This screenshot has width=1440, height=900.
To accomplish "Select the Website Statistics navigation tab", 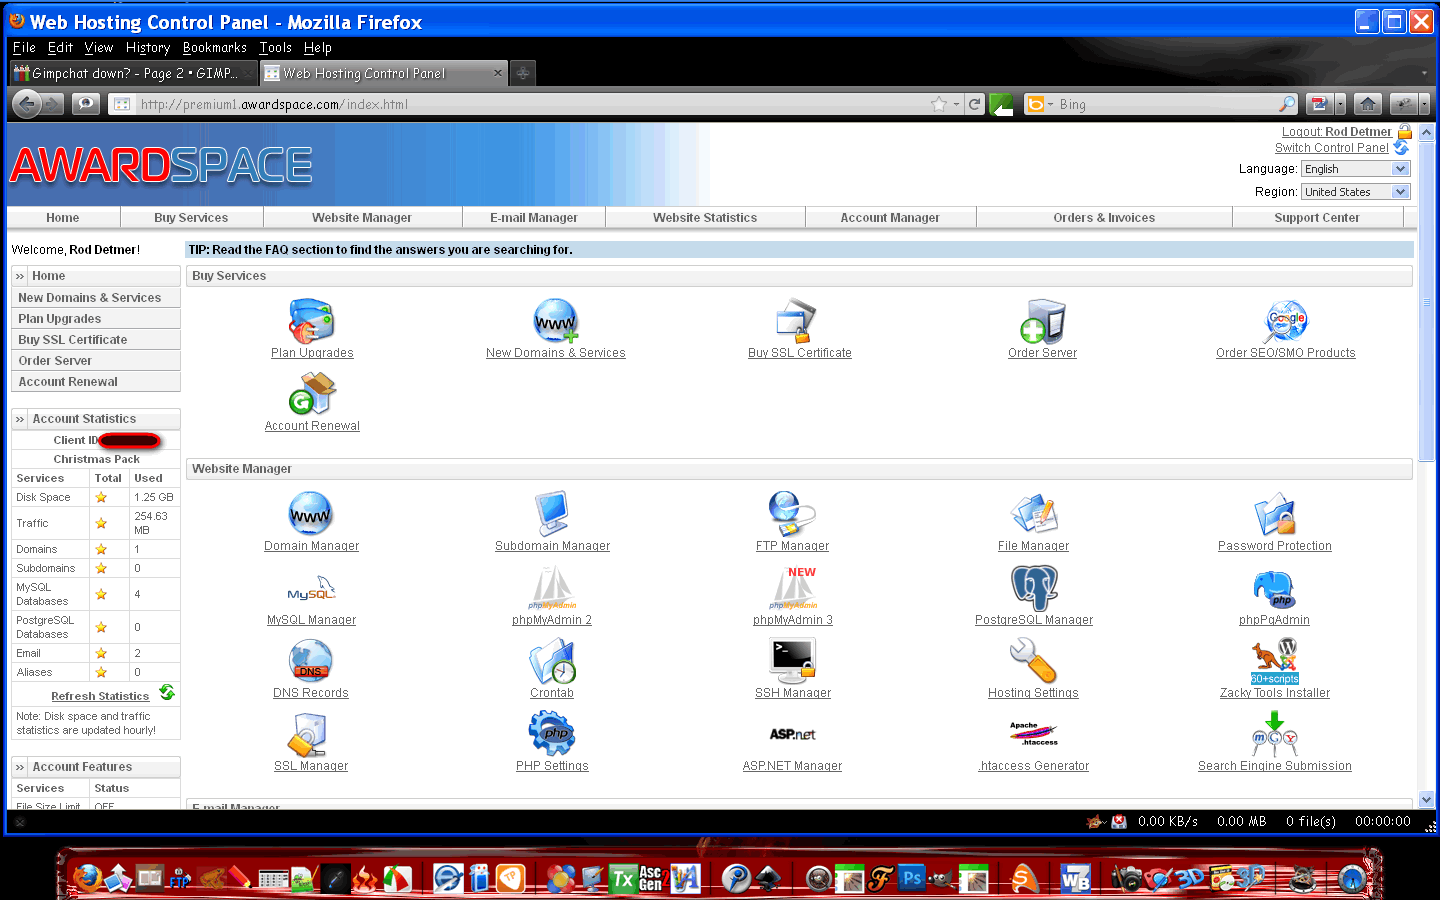I will pyautogui.click(x=705, y=217).
